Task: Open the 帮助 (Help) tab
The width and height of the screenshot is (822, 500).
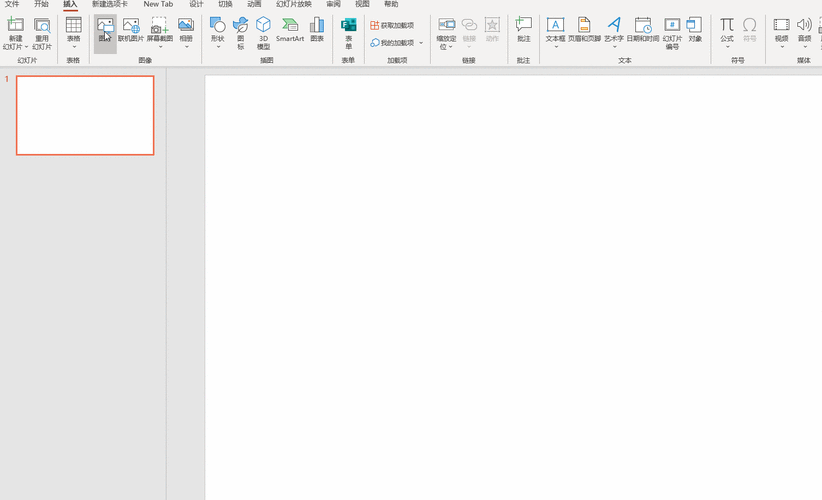Action: 391,4
